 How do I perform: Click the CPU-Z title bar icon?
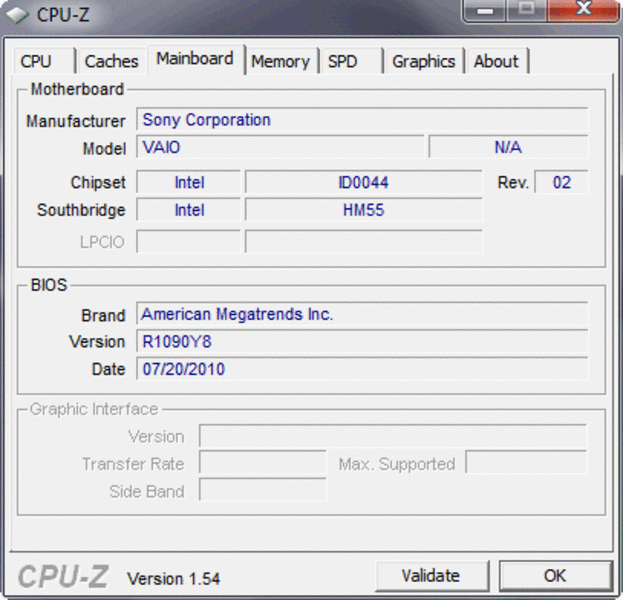pyautogui.click(x=17, y=15)
